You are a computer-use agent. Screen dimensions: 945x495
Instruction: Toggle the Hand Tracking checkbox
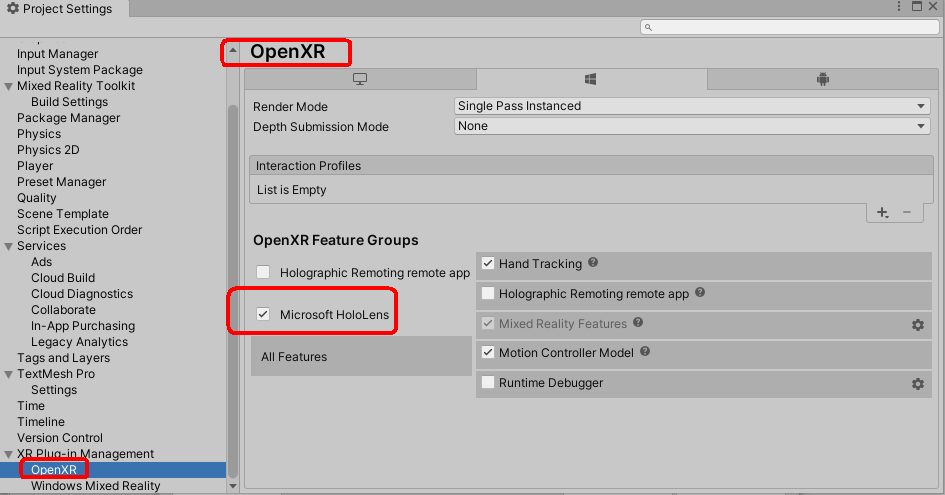coord(488,263)
